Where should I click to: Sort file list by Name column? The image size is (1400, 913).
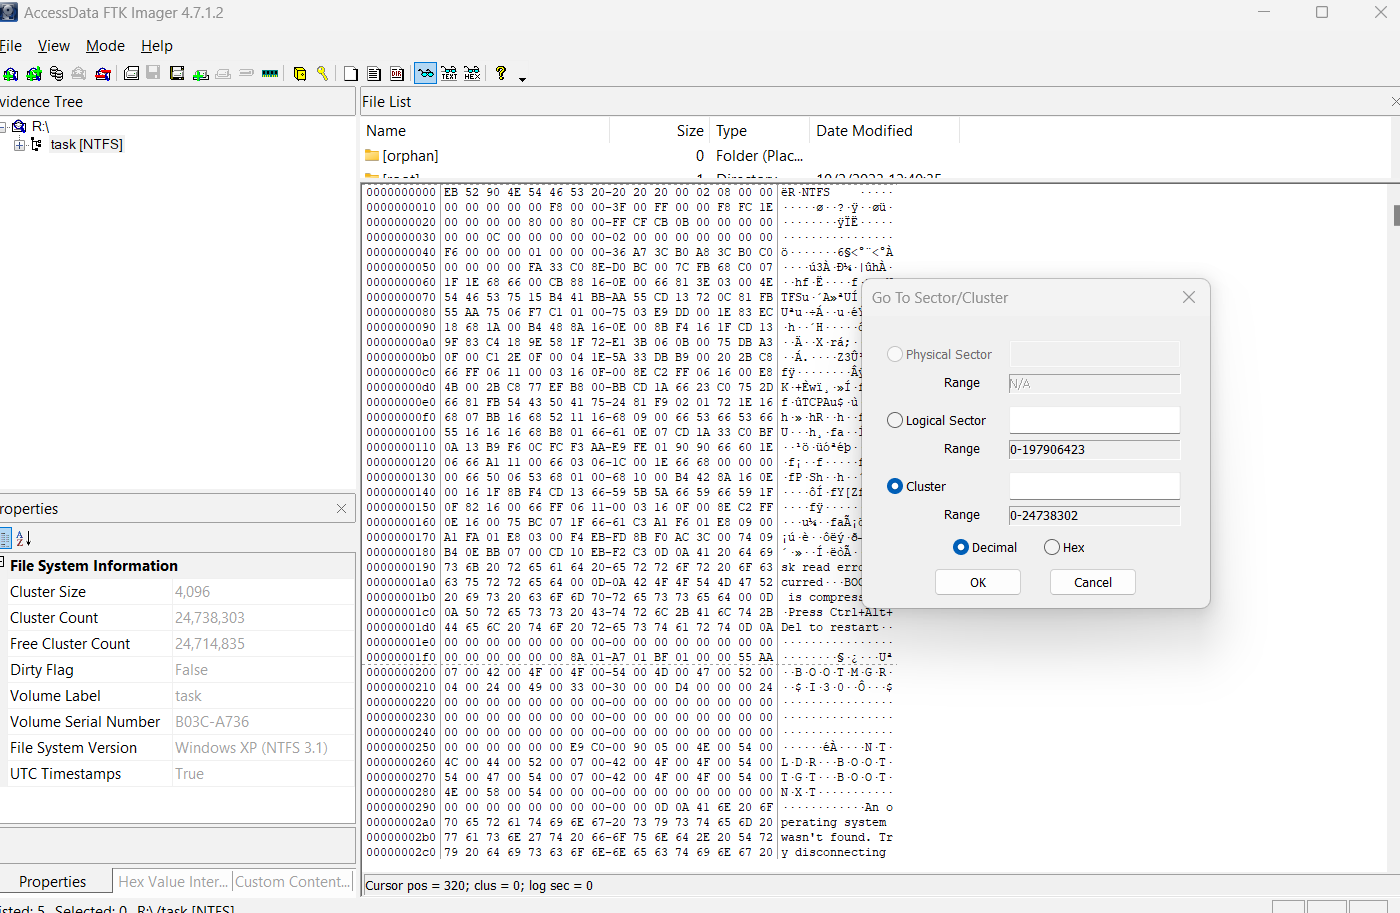pos(484,131)
